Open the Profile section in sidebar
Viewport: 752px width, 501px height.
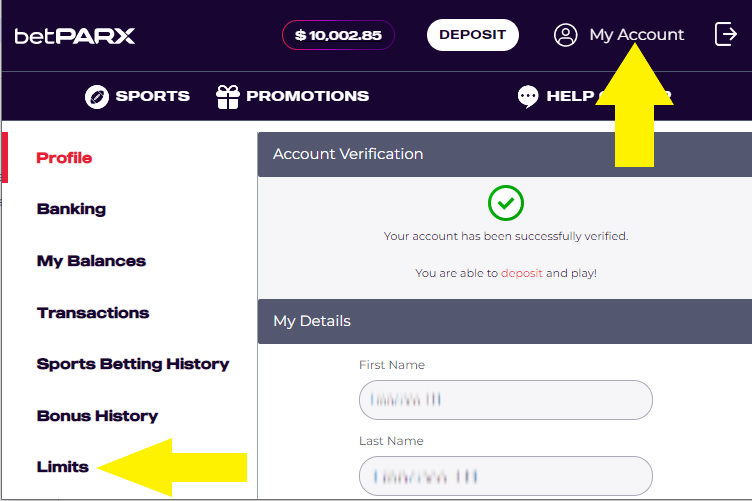pos(64,158)
